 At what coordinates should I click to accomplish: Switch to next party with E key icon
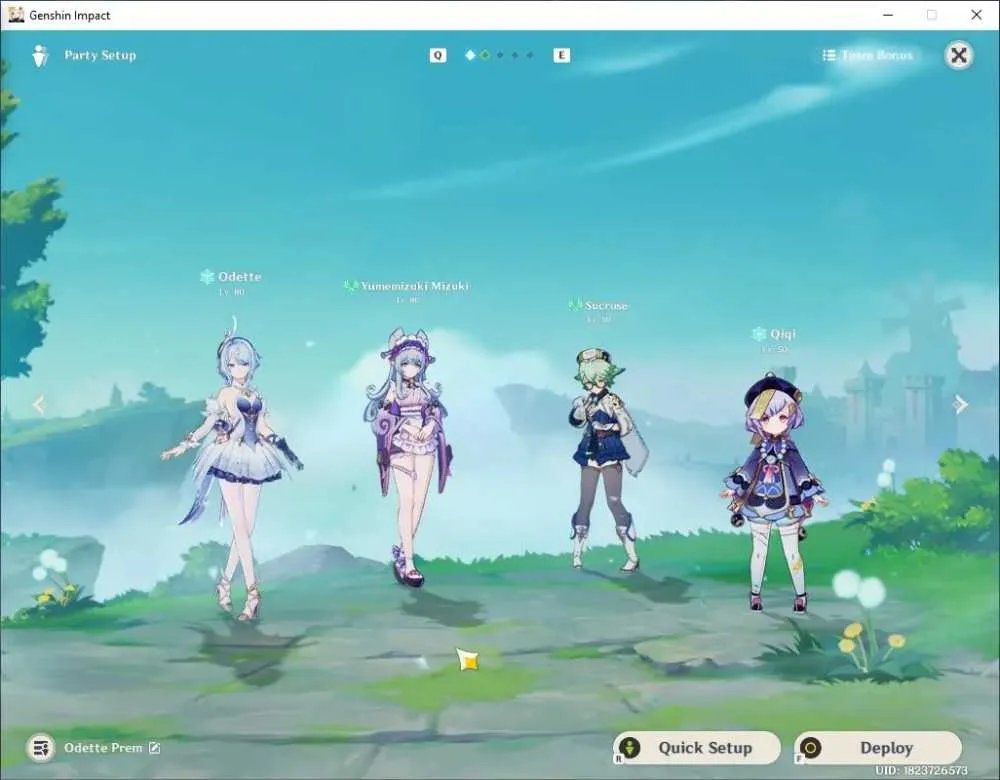pos(561,55)
